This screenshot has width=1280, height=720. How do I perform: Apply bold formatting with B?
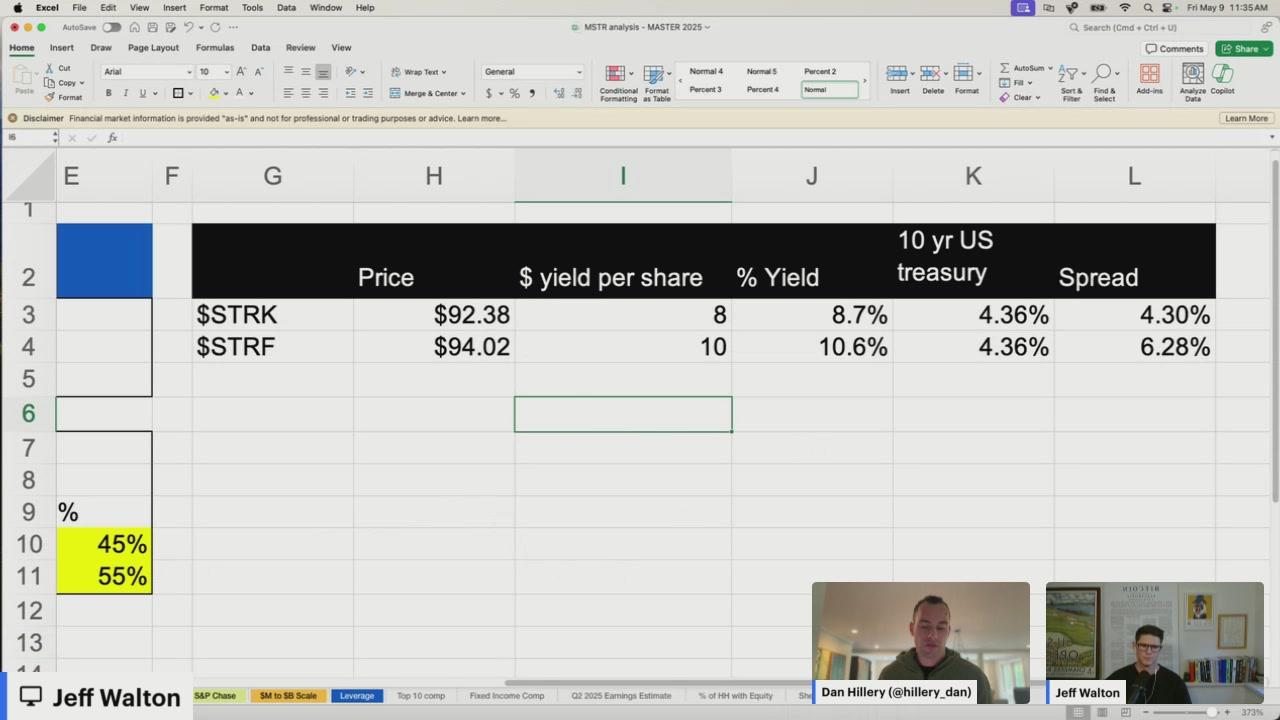pyautogui.click(x=108, y=93)
